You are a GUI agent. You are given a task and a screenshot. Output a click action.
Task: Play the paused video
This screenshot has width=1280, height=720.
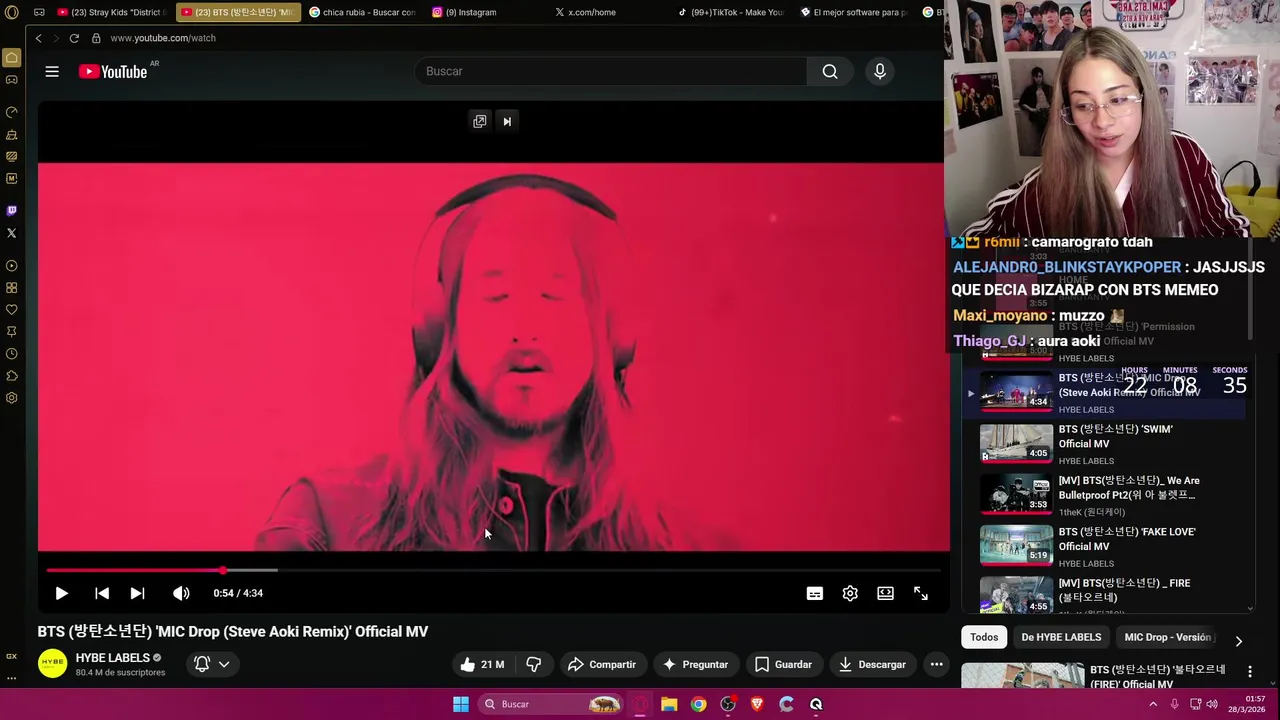pyautogui.click(x=61, y=593)
